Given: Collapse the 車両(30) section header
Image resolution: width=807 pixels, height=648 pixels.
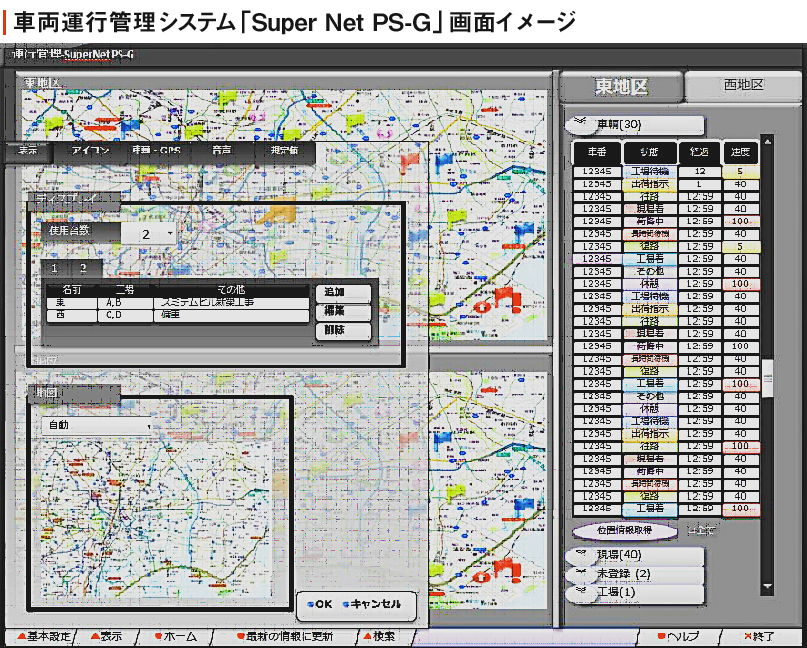Looking at the screenshot, I should coord(635,125).
